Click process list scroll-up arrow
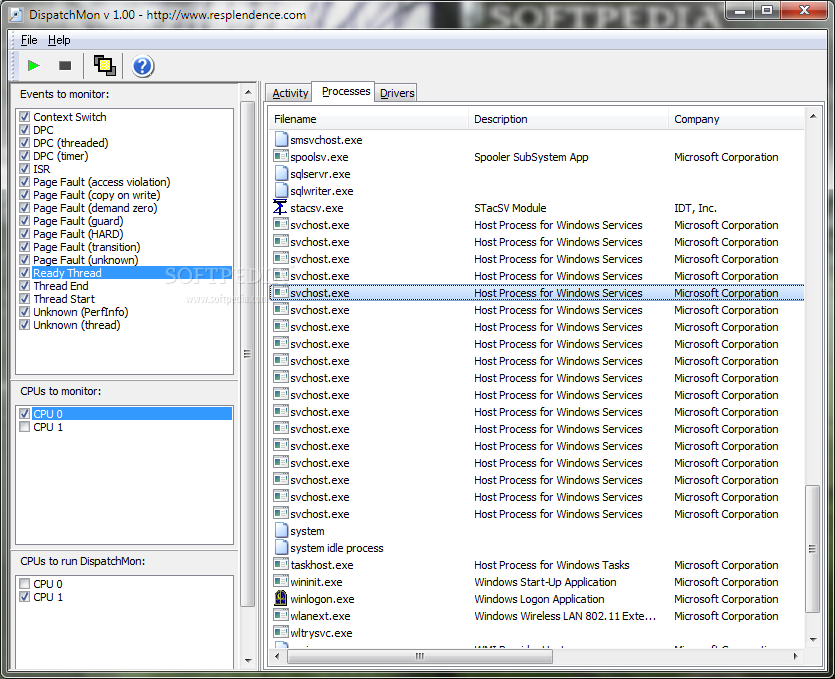This screenshot has width=835, height=679. click(813, 116)
